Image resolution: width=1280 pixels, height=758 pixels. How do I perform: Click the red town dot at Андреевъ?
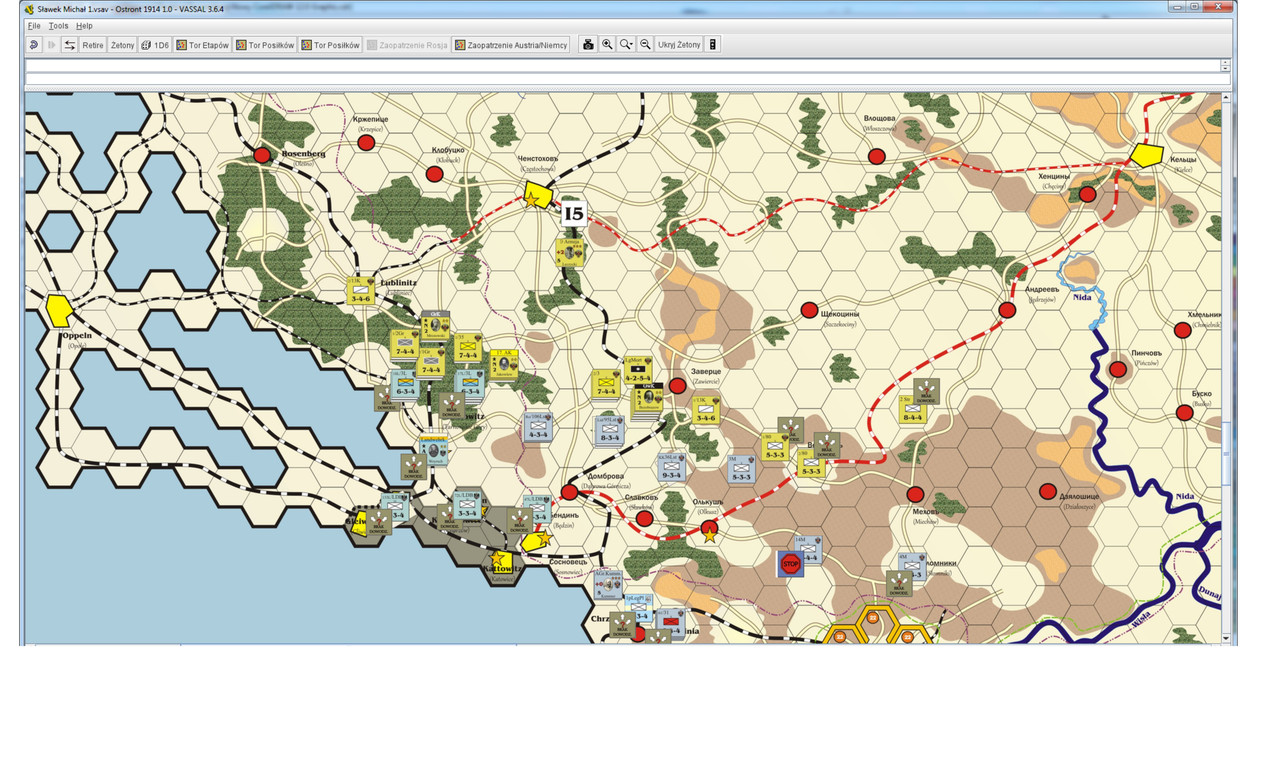1007,310
